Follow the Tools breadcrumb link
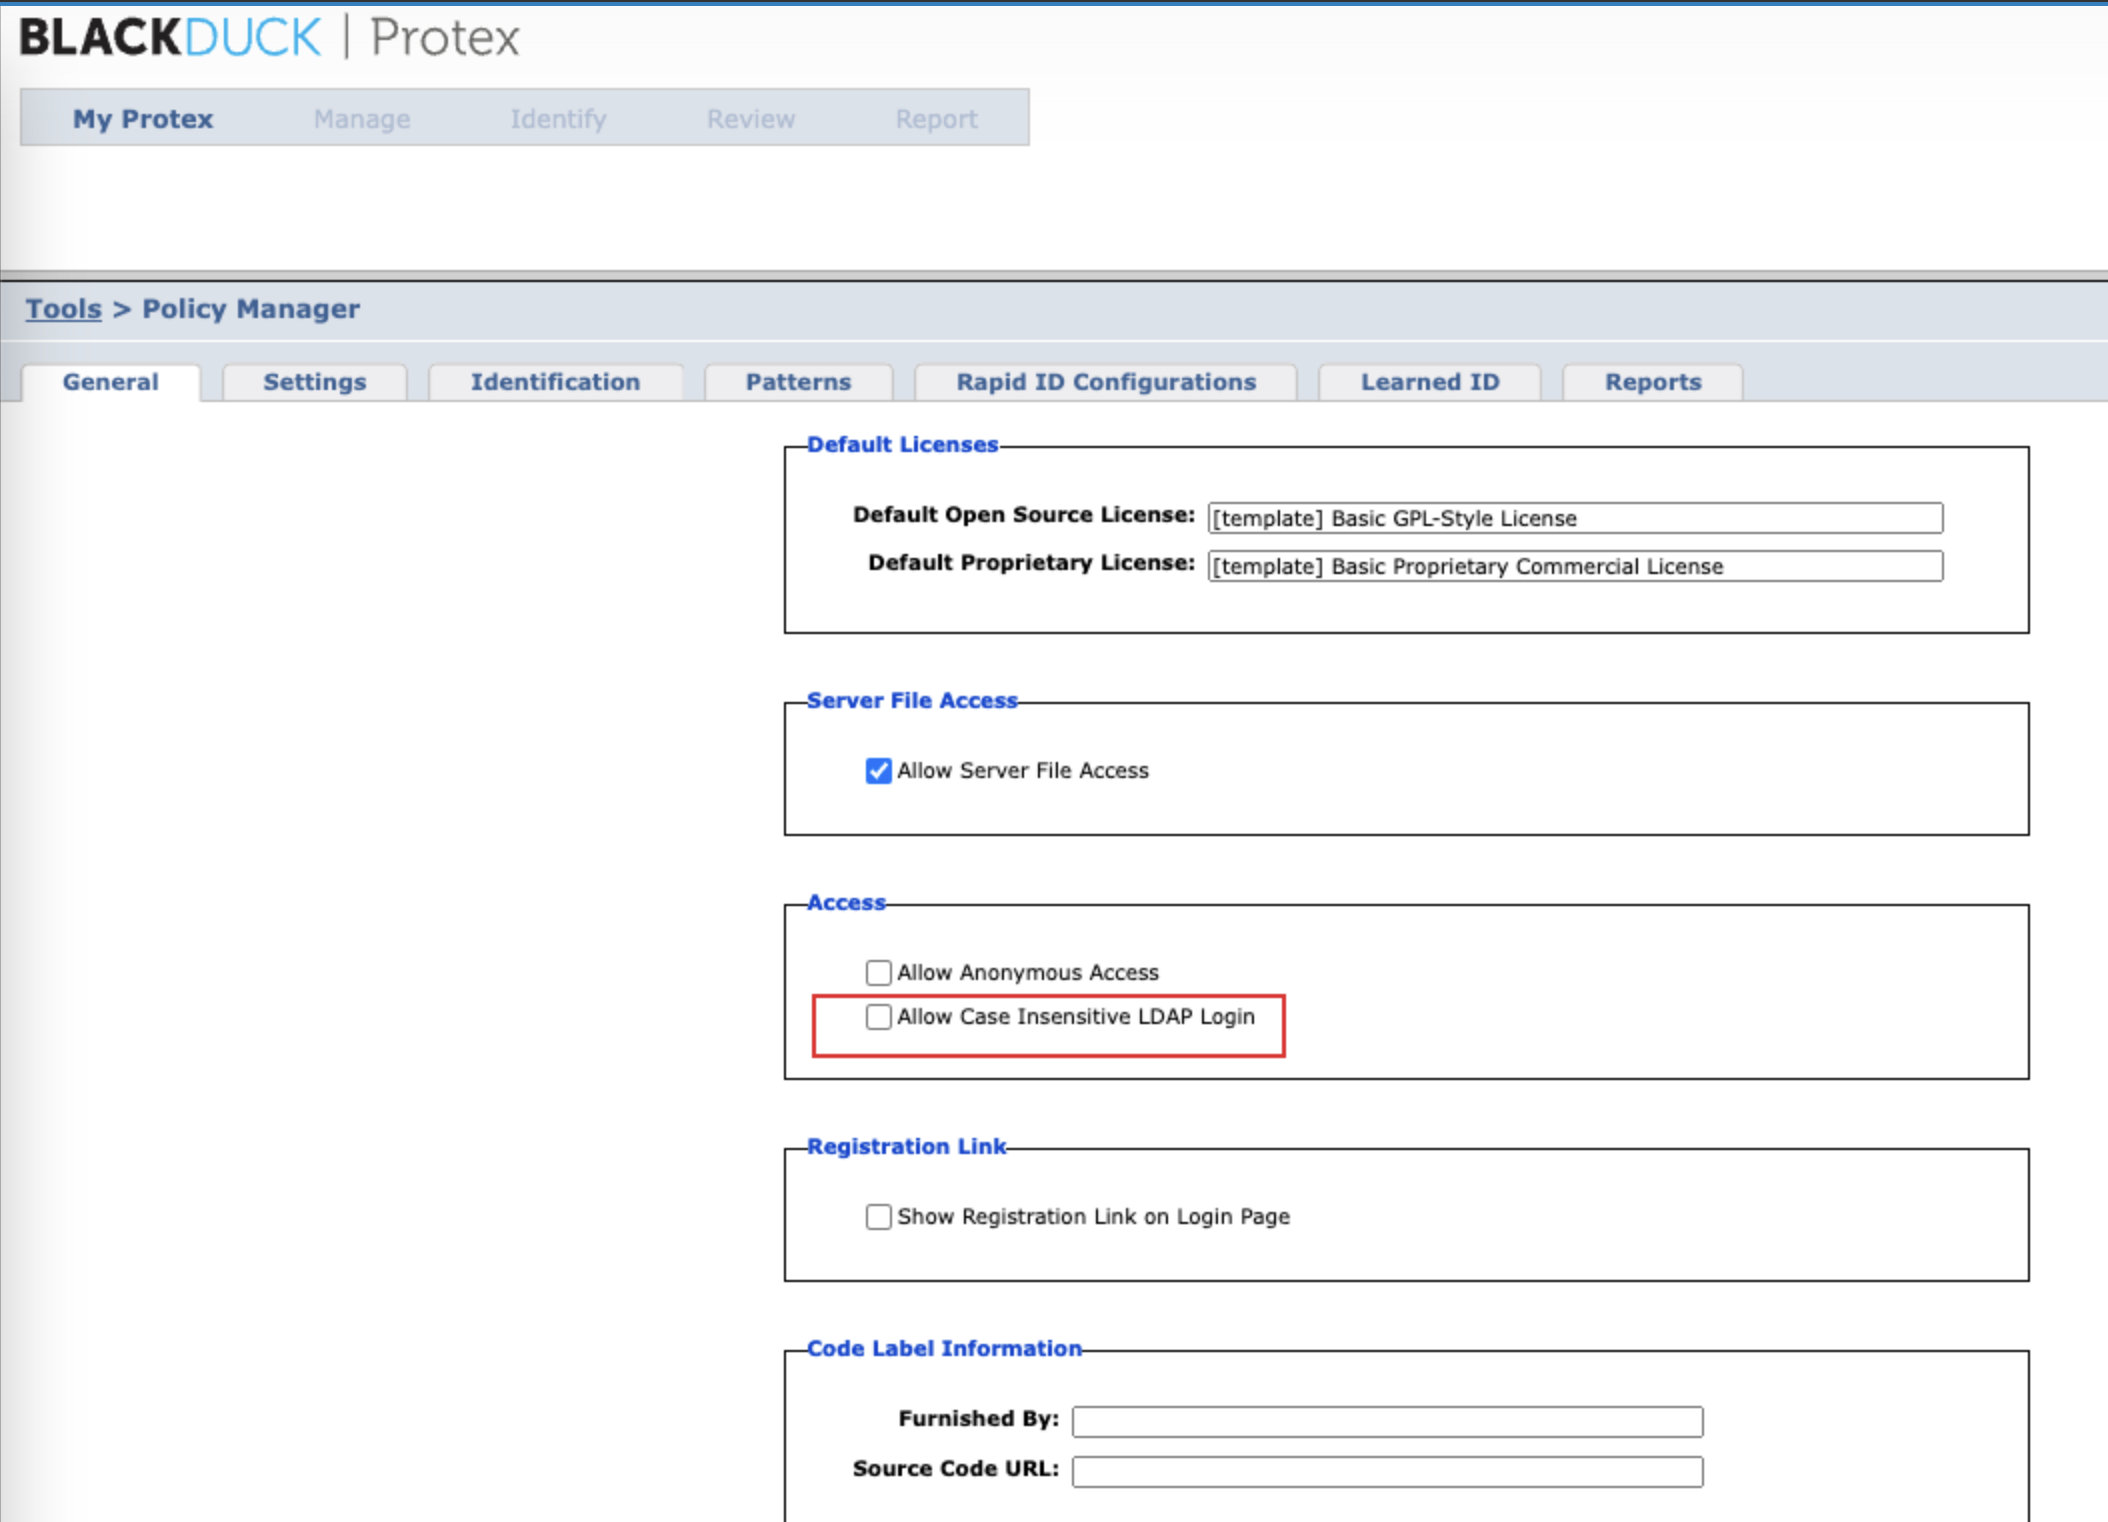The height and width of the screenshot is (1522, 2108). pyautogui.click(x=64, y=309)
